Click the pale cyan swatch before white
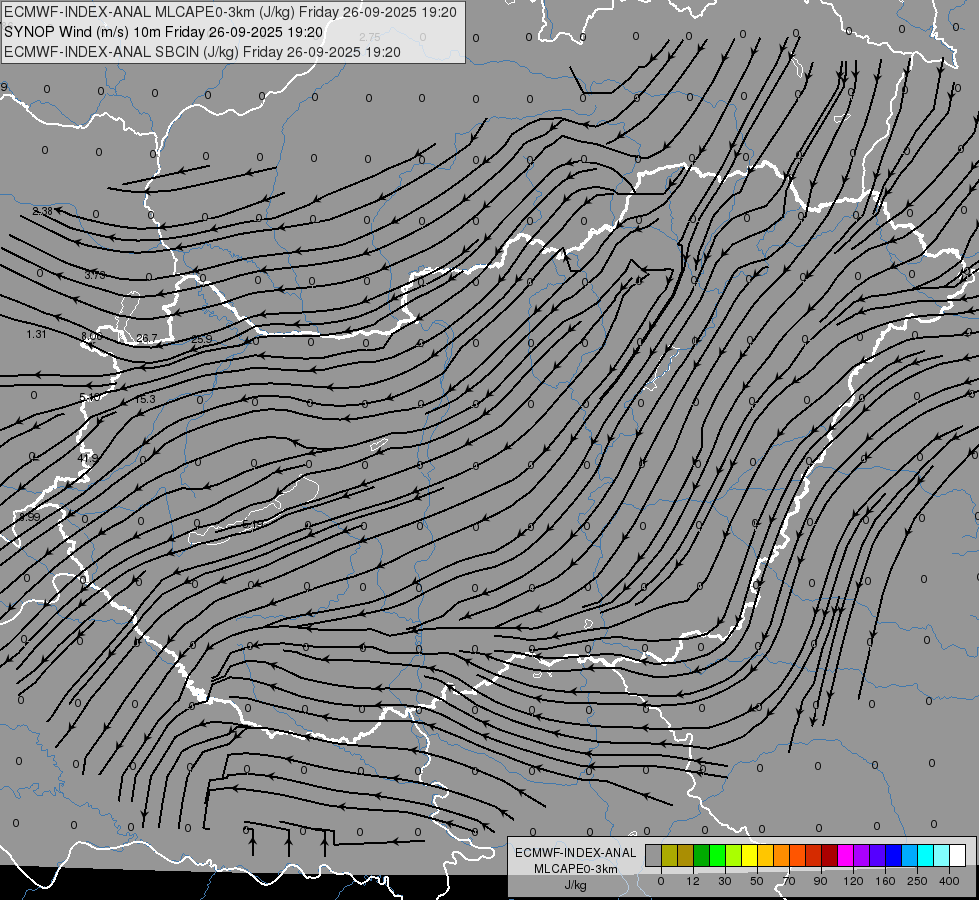The image size is (979, 900). pos(941,855)
